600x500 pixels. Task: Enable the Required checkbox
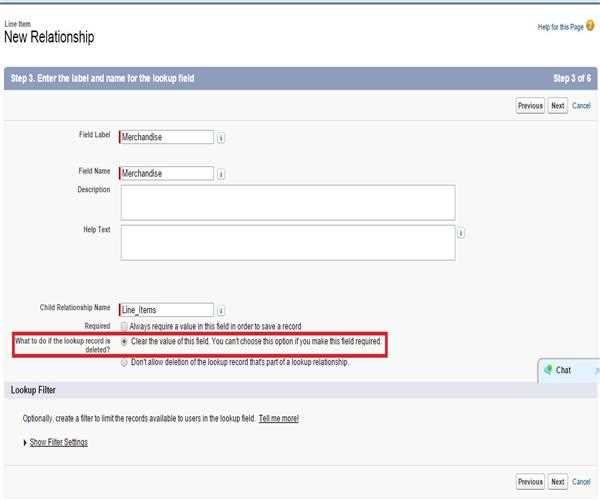pos(124,326)
